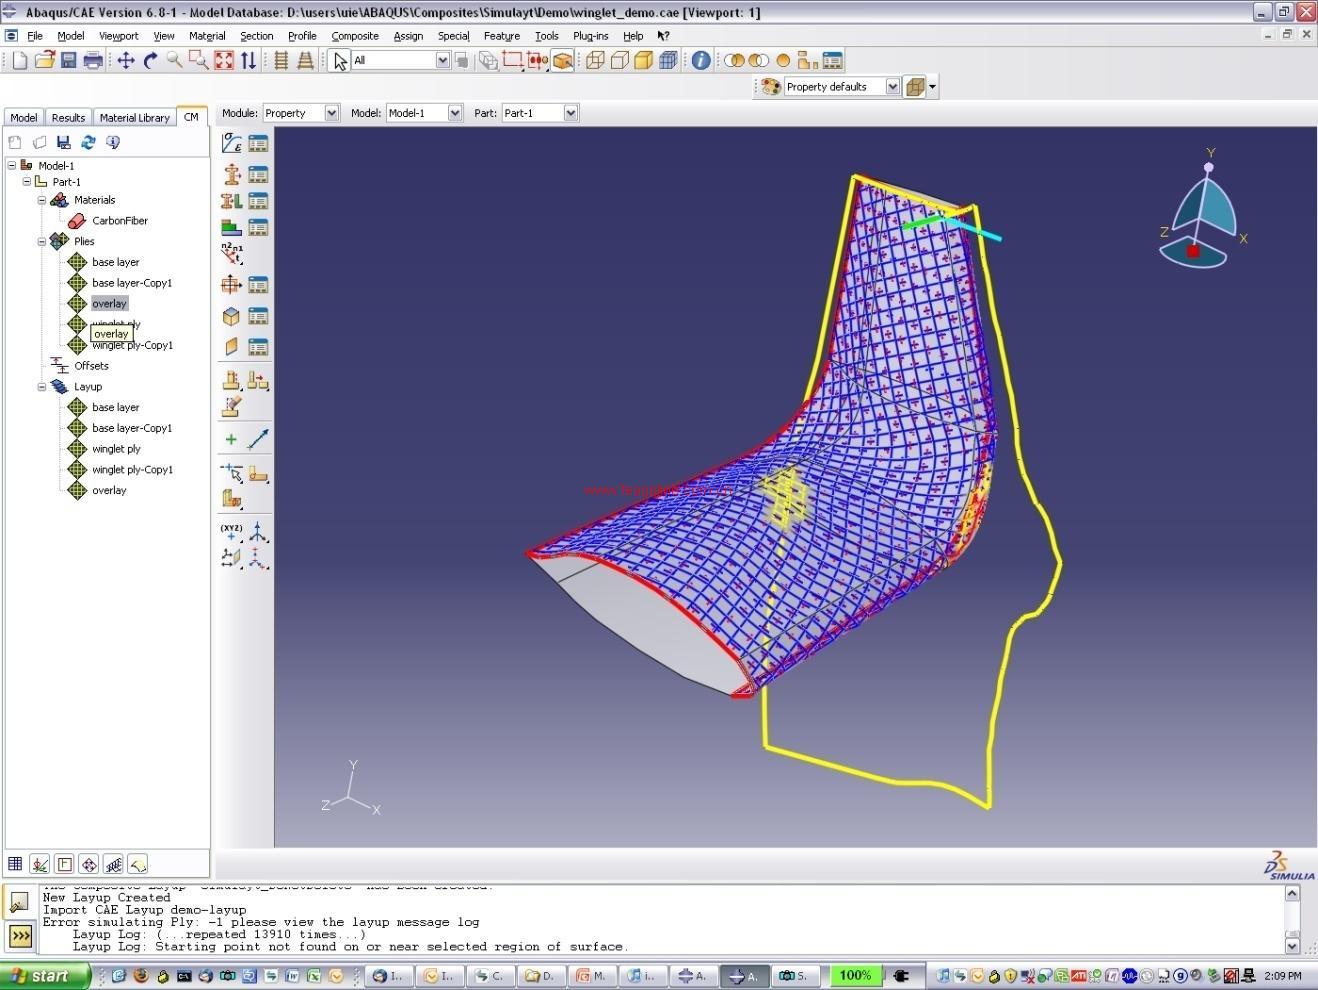Click the Auto-Fit View icon
1318x990 pixels.
coord(223,61)
